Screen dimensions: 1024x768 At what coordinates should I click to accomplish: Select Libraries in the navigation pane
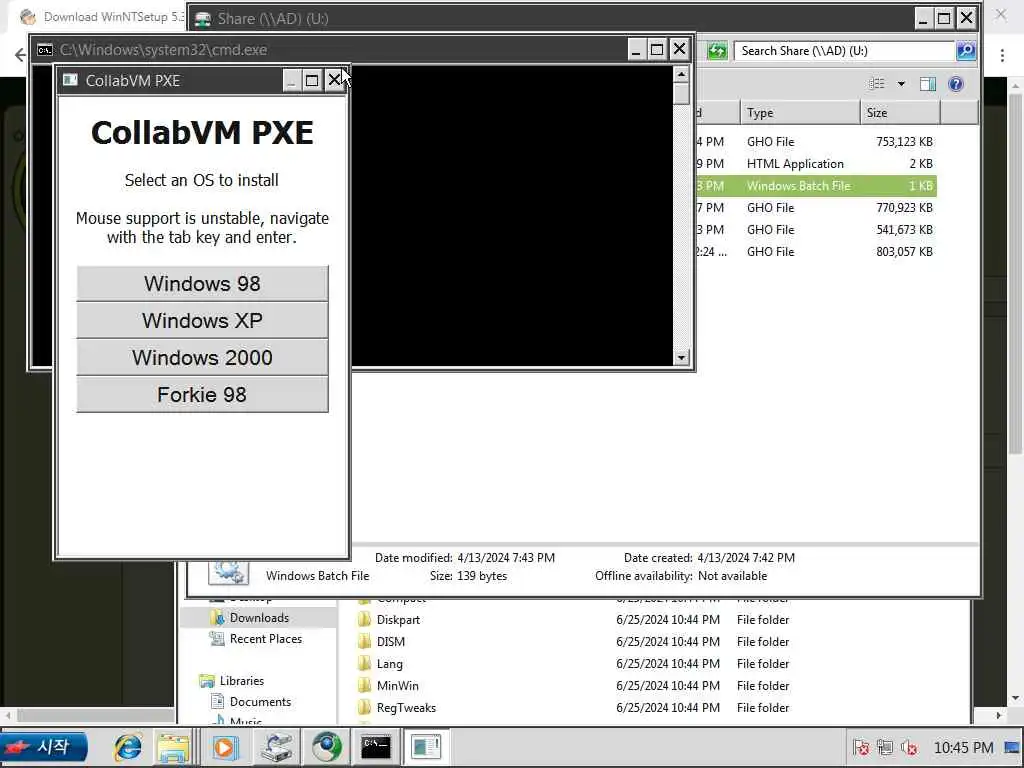232,680
